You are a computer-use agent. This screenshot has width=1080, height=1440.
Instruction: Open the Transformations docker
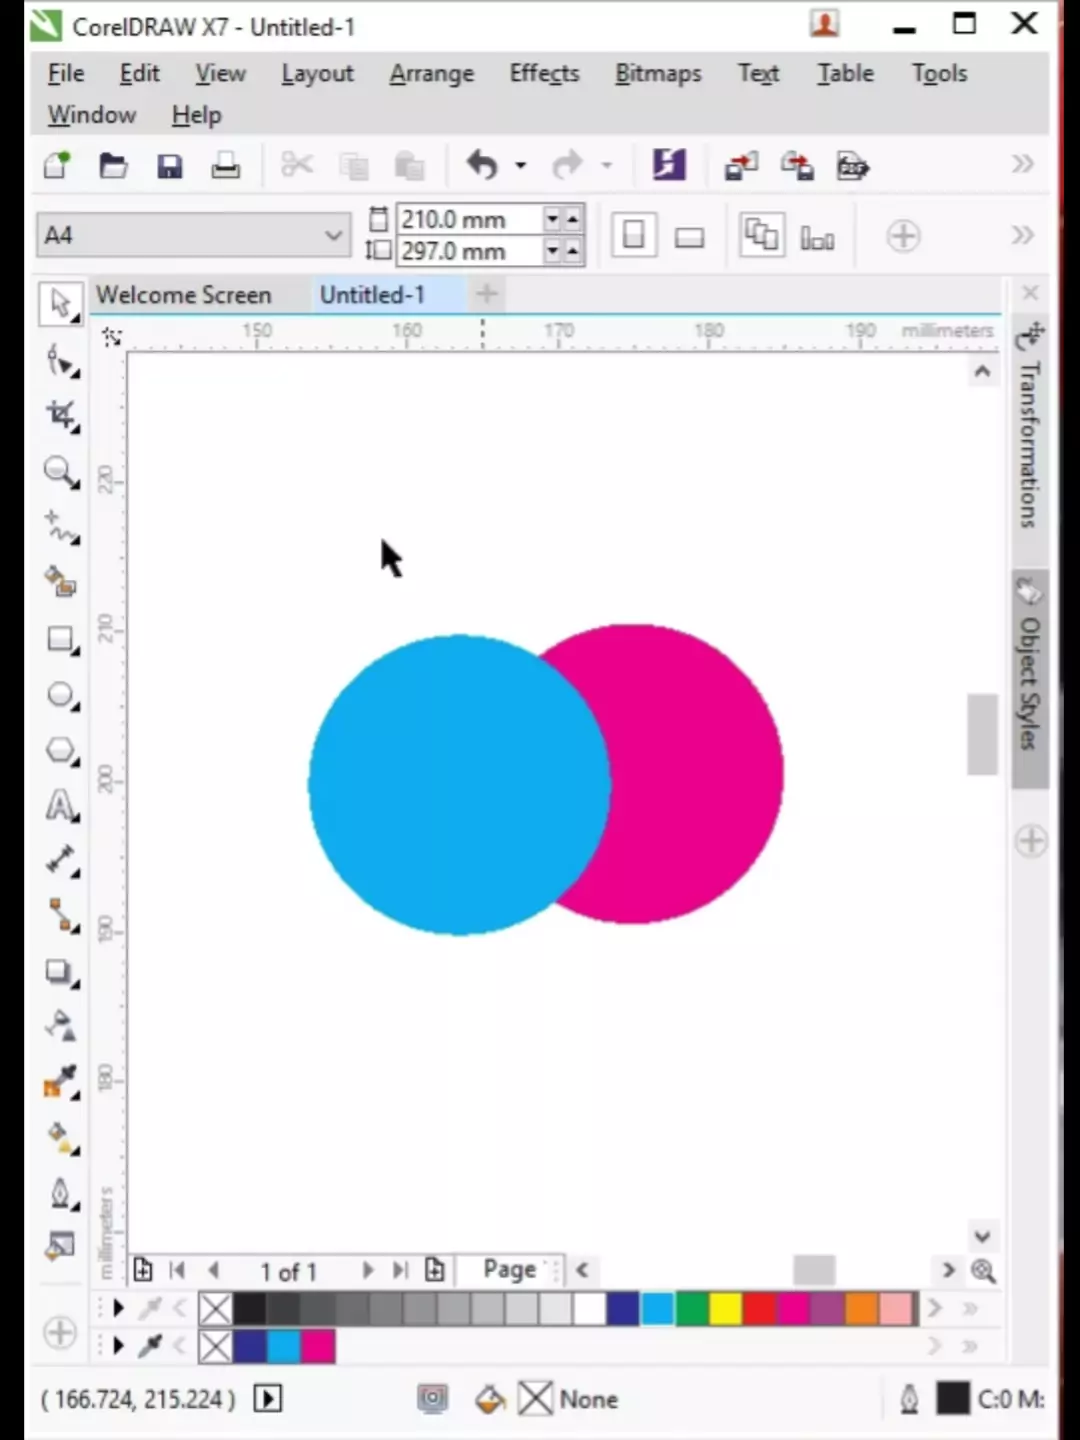[x=1029, y=430]
